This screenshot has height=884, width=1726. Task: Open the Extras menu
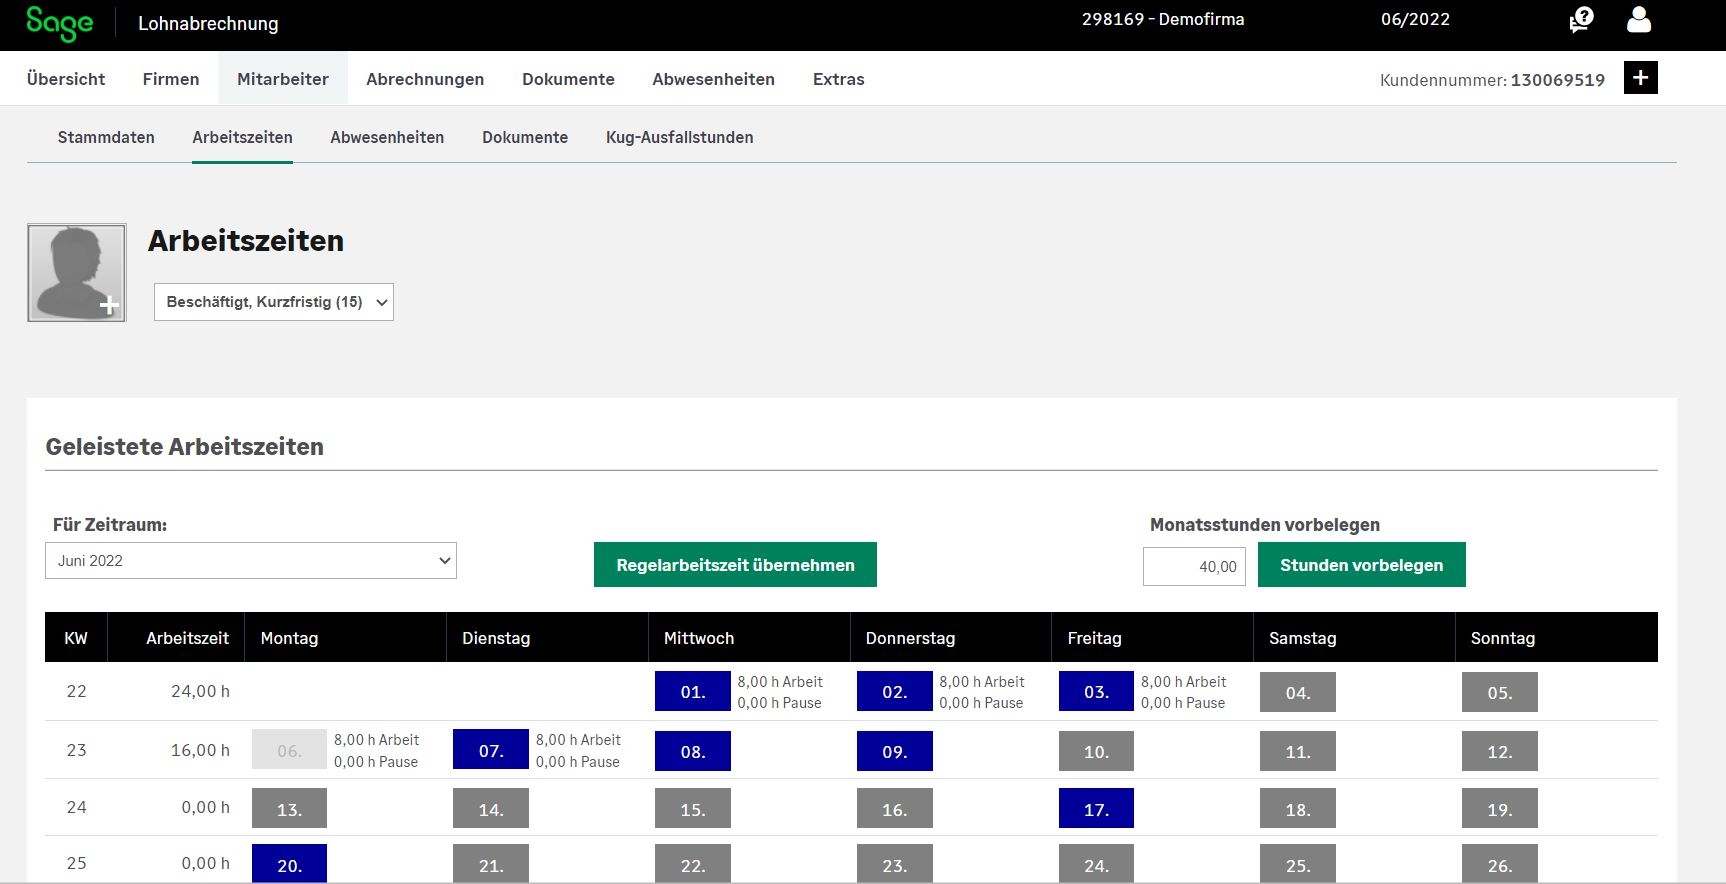(838, 79)
